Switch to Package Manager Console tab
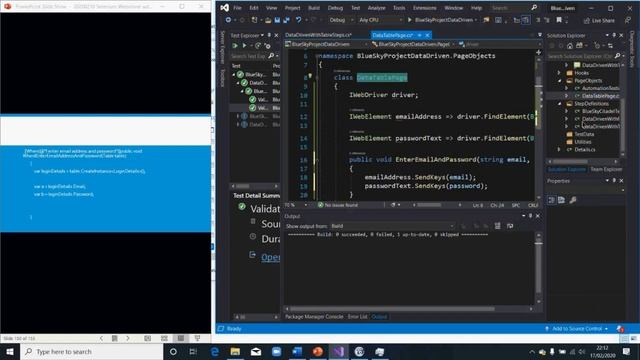The width and height of the screenshot is (640, 360). [314, 317]
